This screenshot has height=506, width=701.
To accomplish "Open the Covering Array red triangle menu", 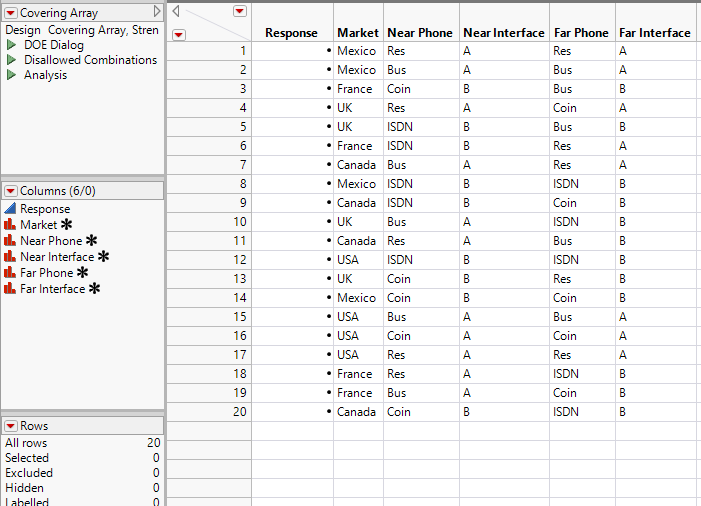I will pos(11,12).
